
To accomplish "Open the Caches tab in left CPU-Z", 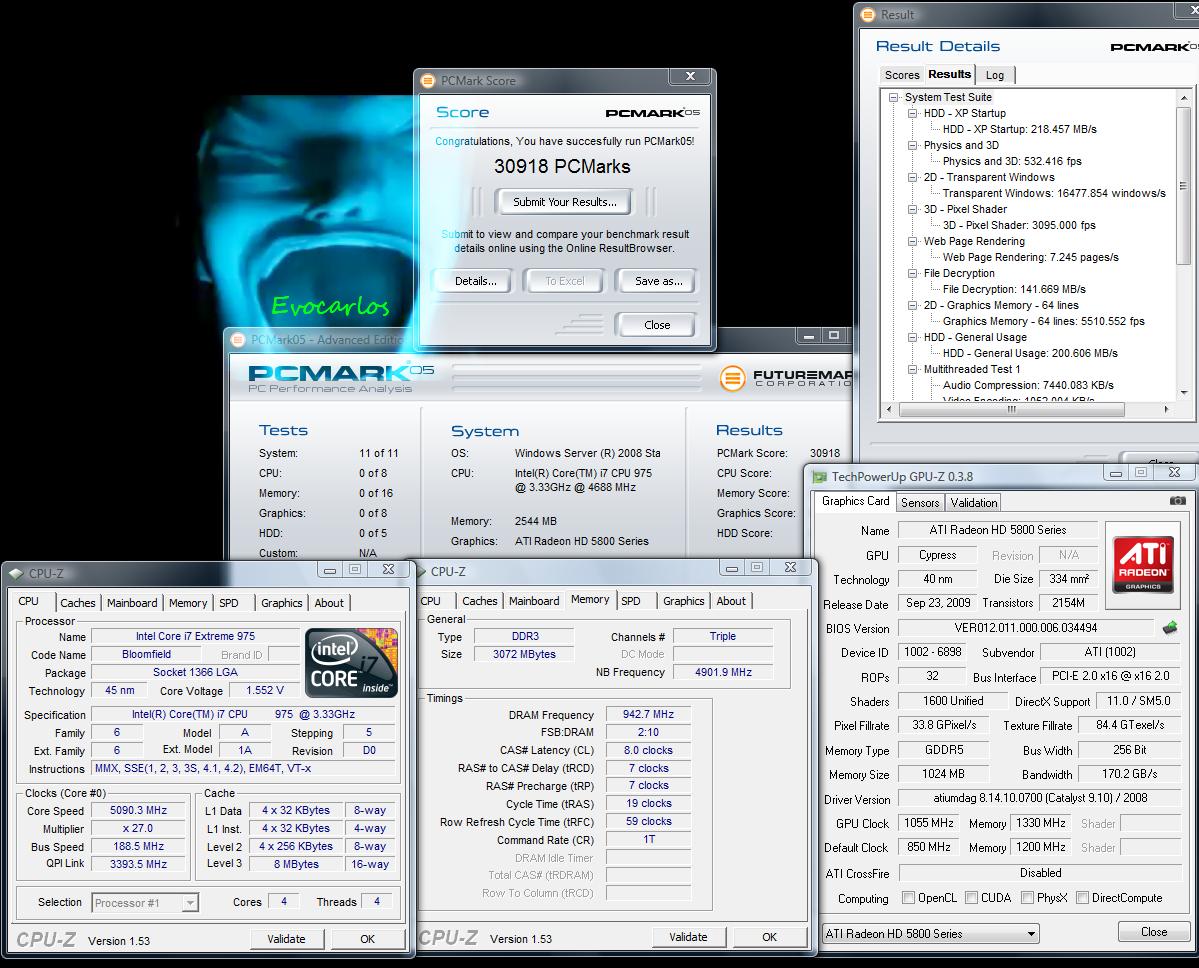I will coord(77,603).
